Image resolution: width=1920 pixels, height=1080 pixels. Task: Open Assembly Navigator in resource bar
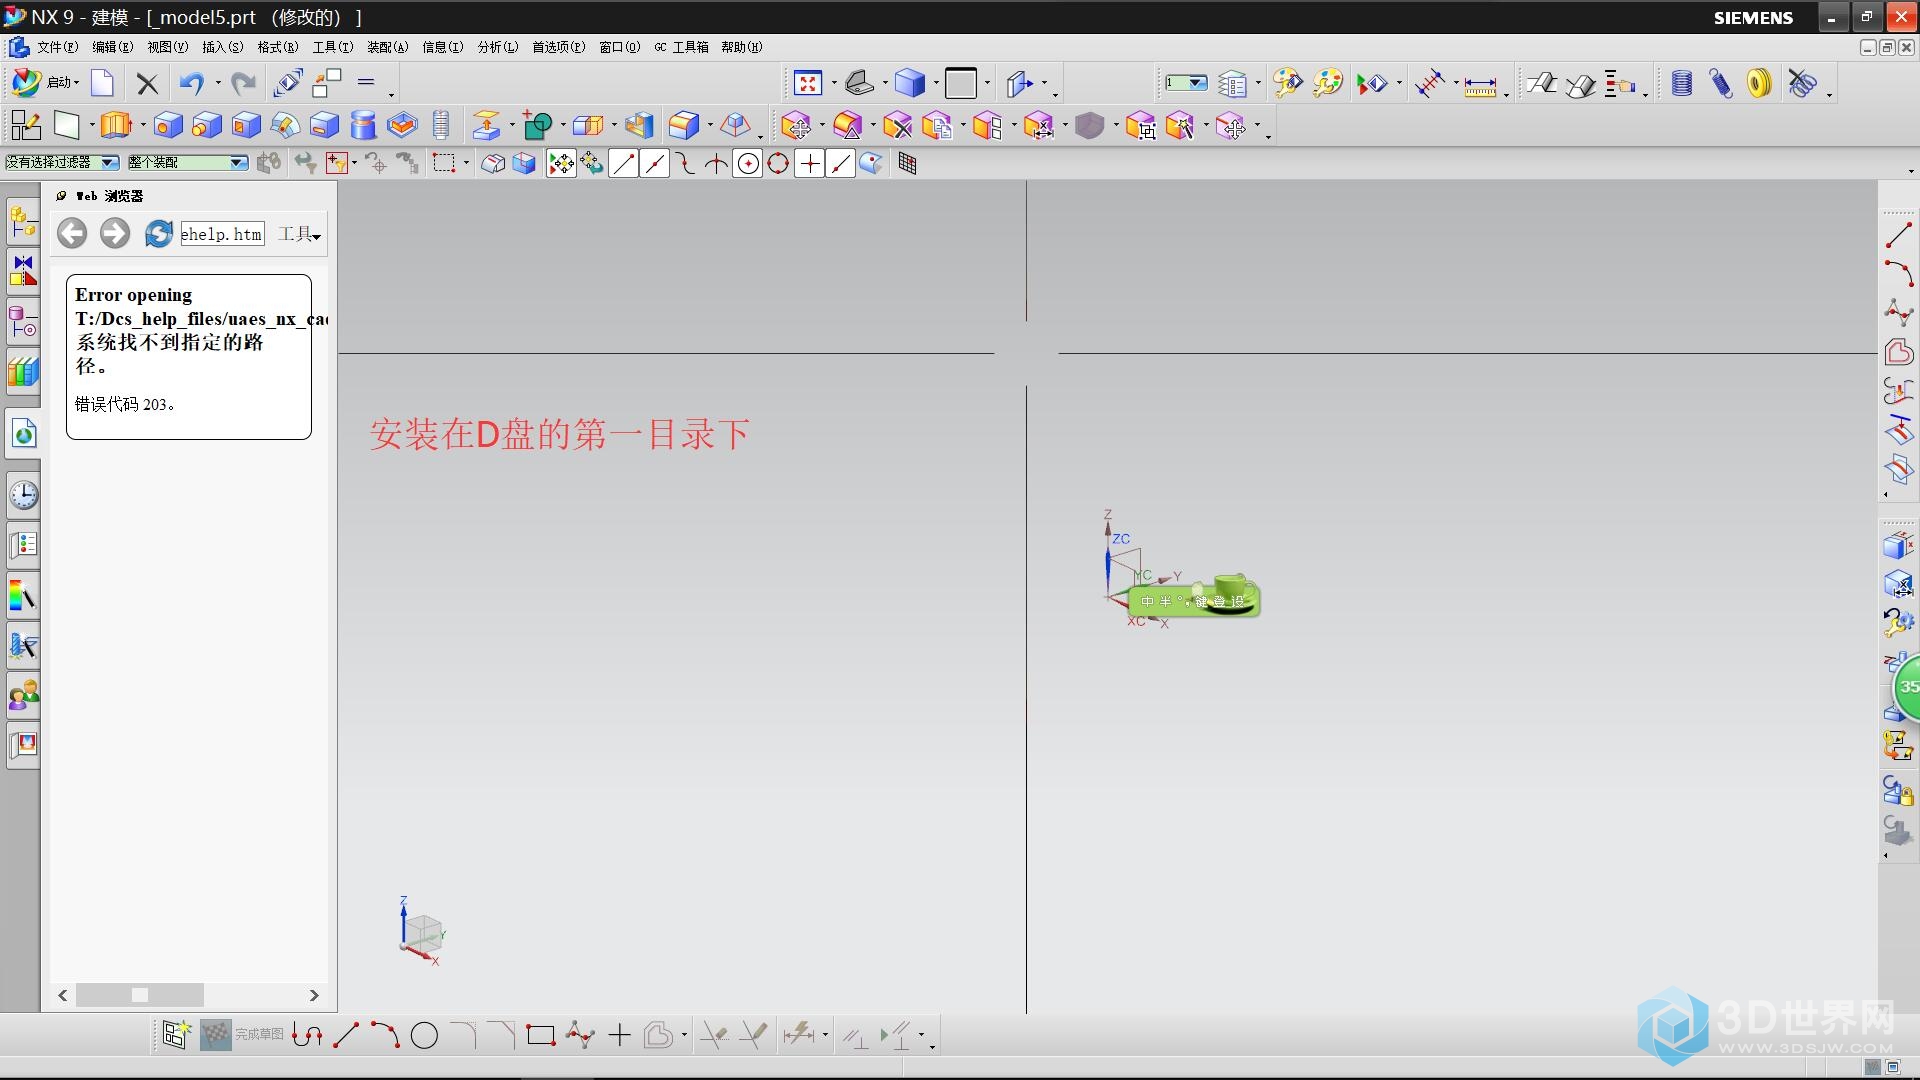point(24,221)
